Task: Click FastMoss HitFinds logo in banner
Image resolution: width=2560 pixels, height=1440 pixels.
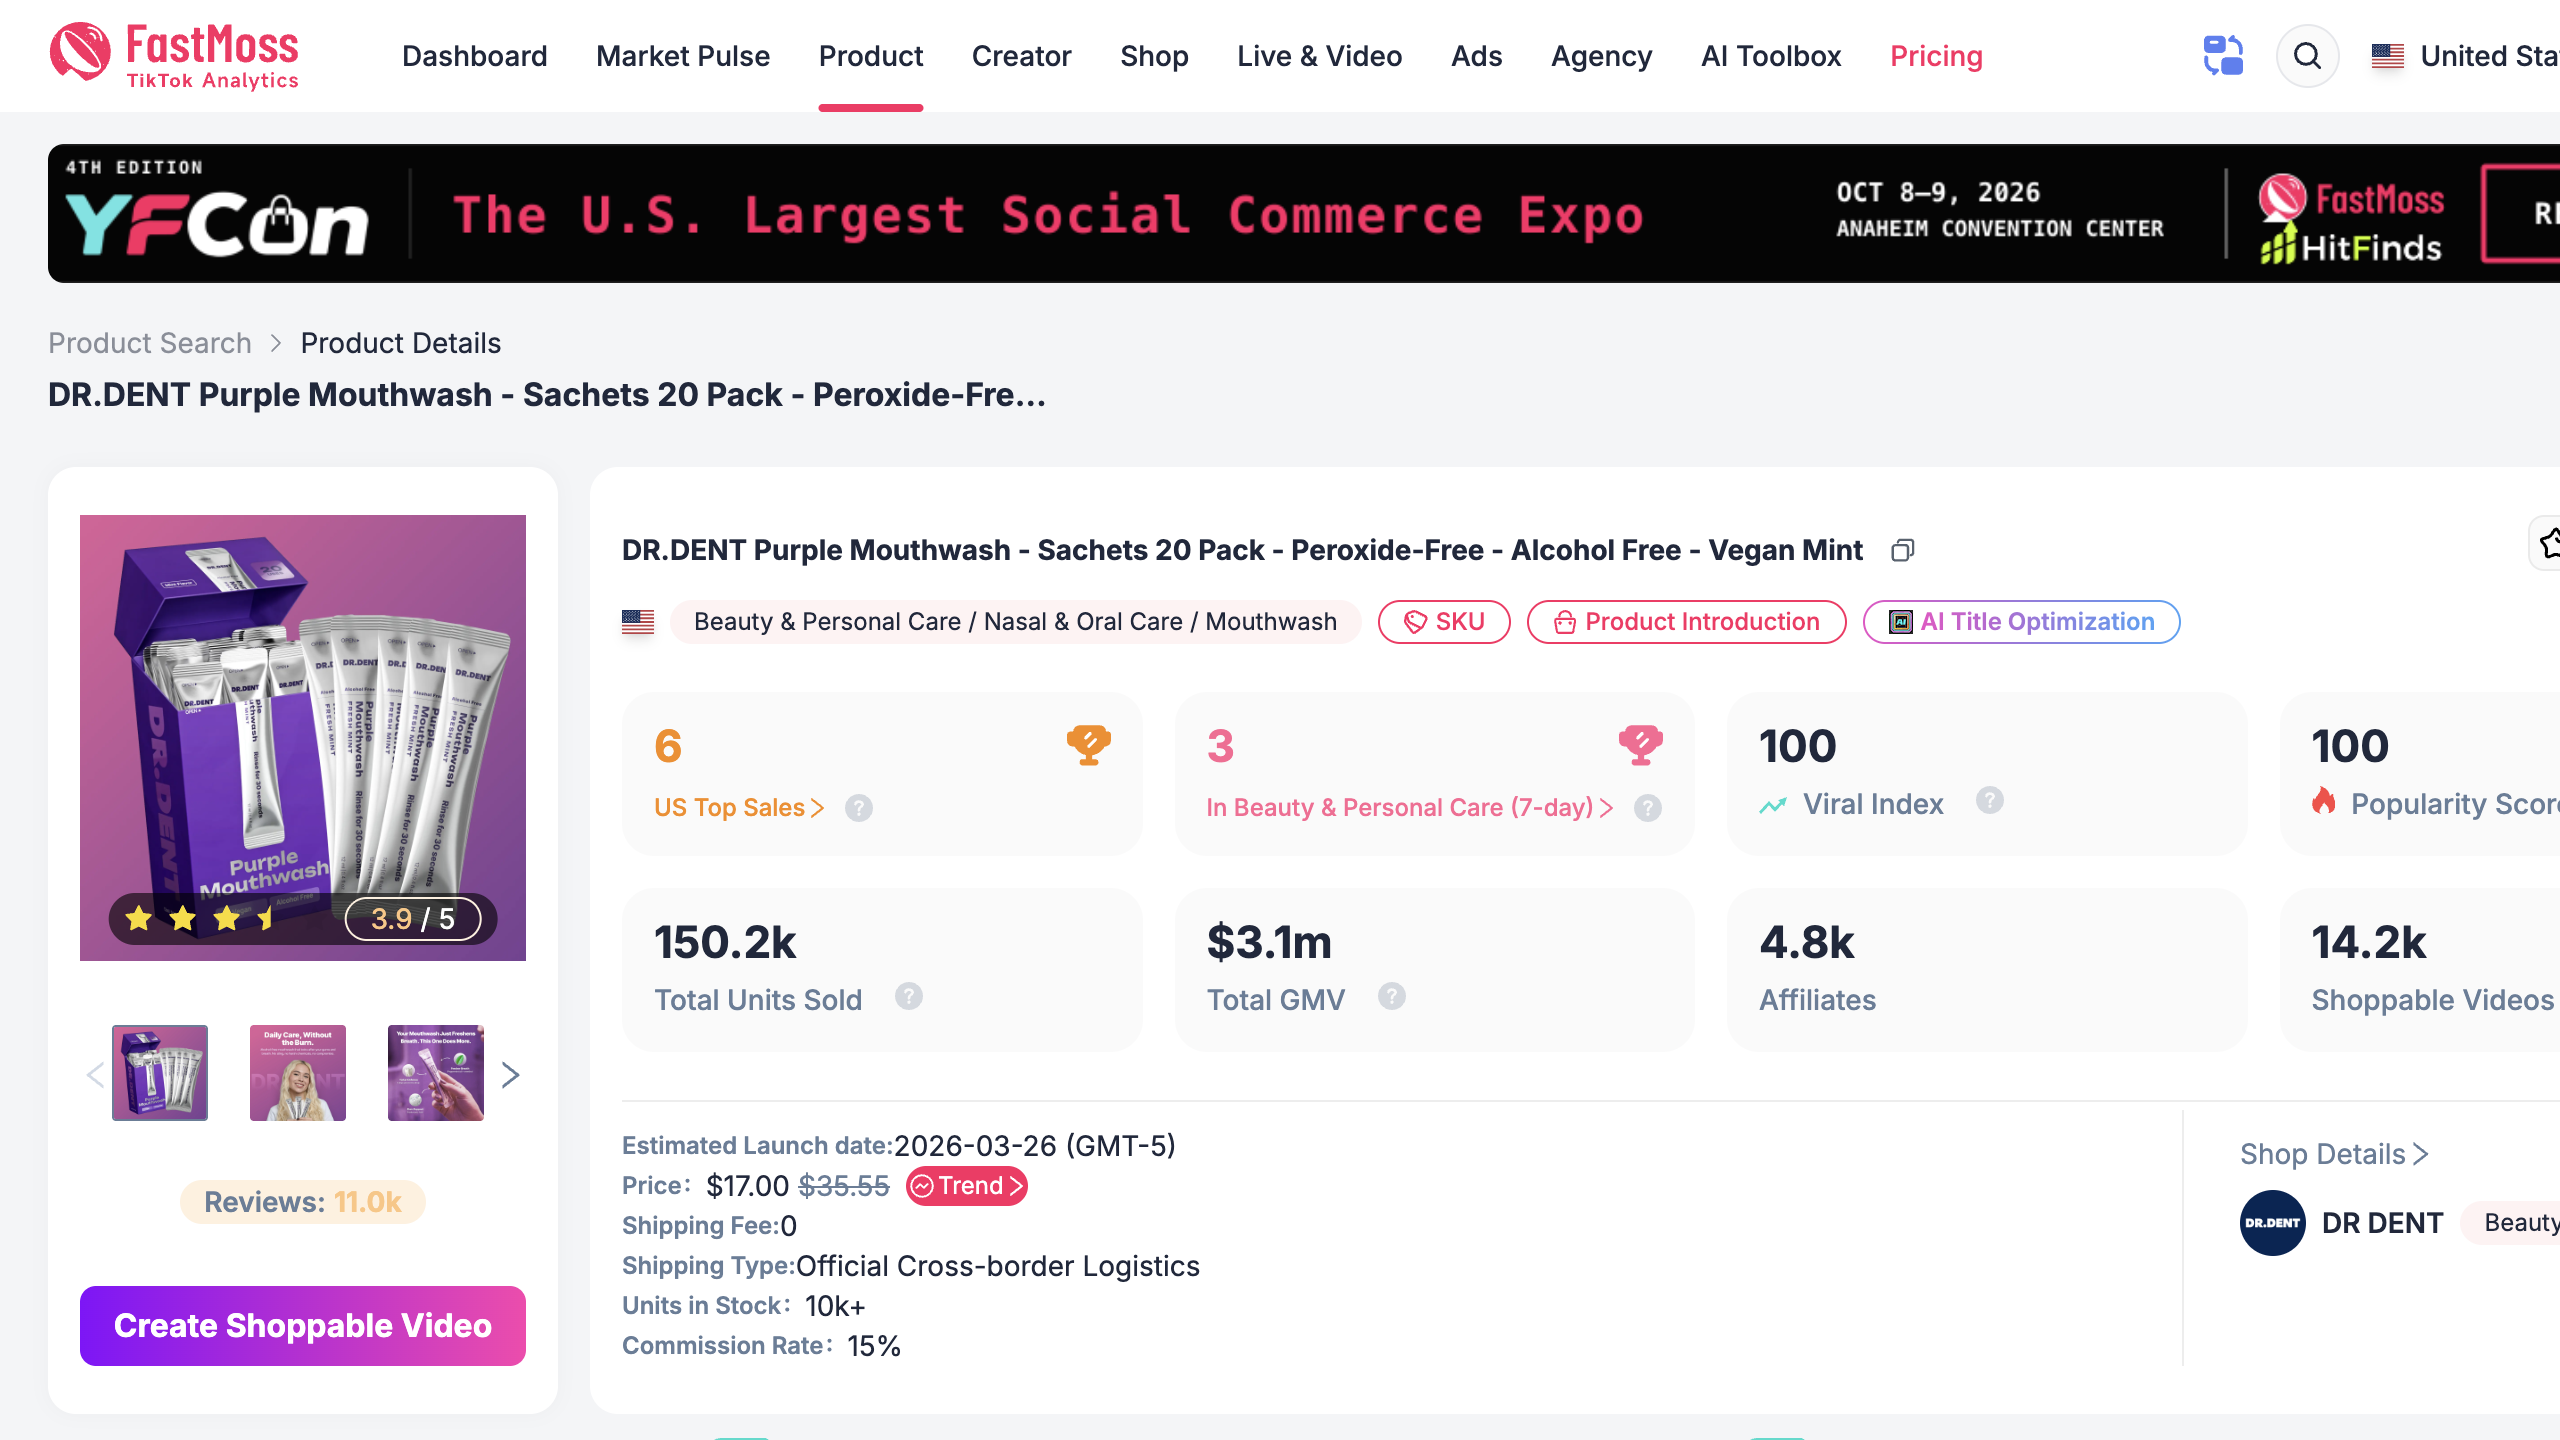Action: 2351,220
